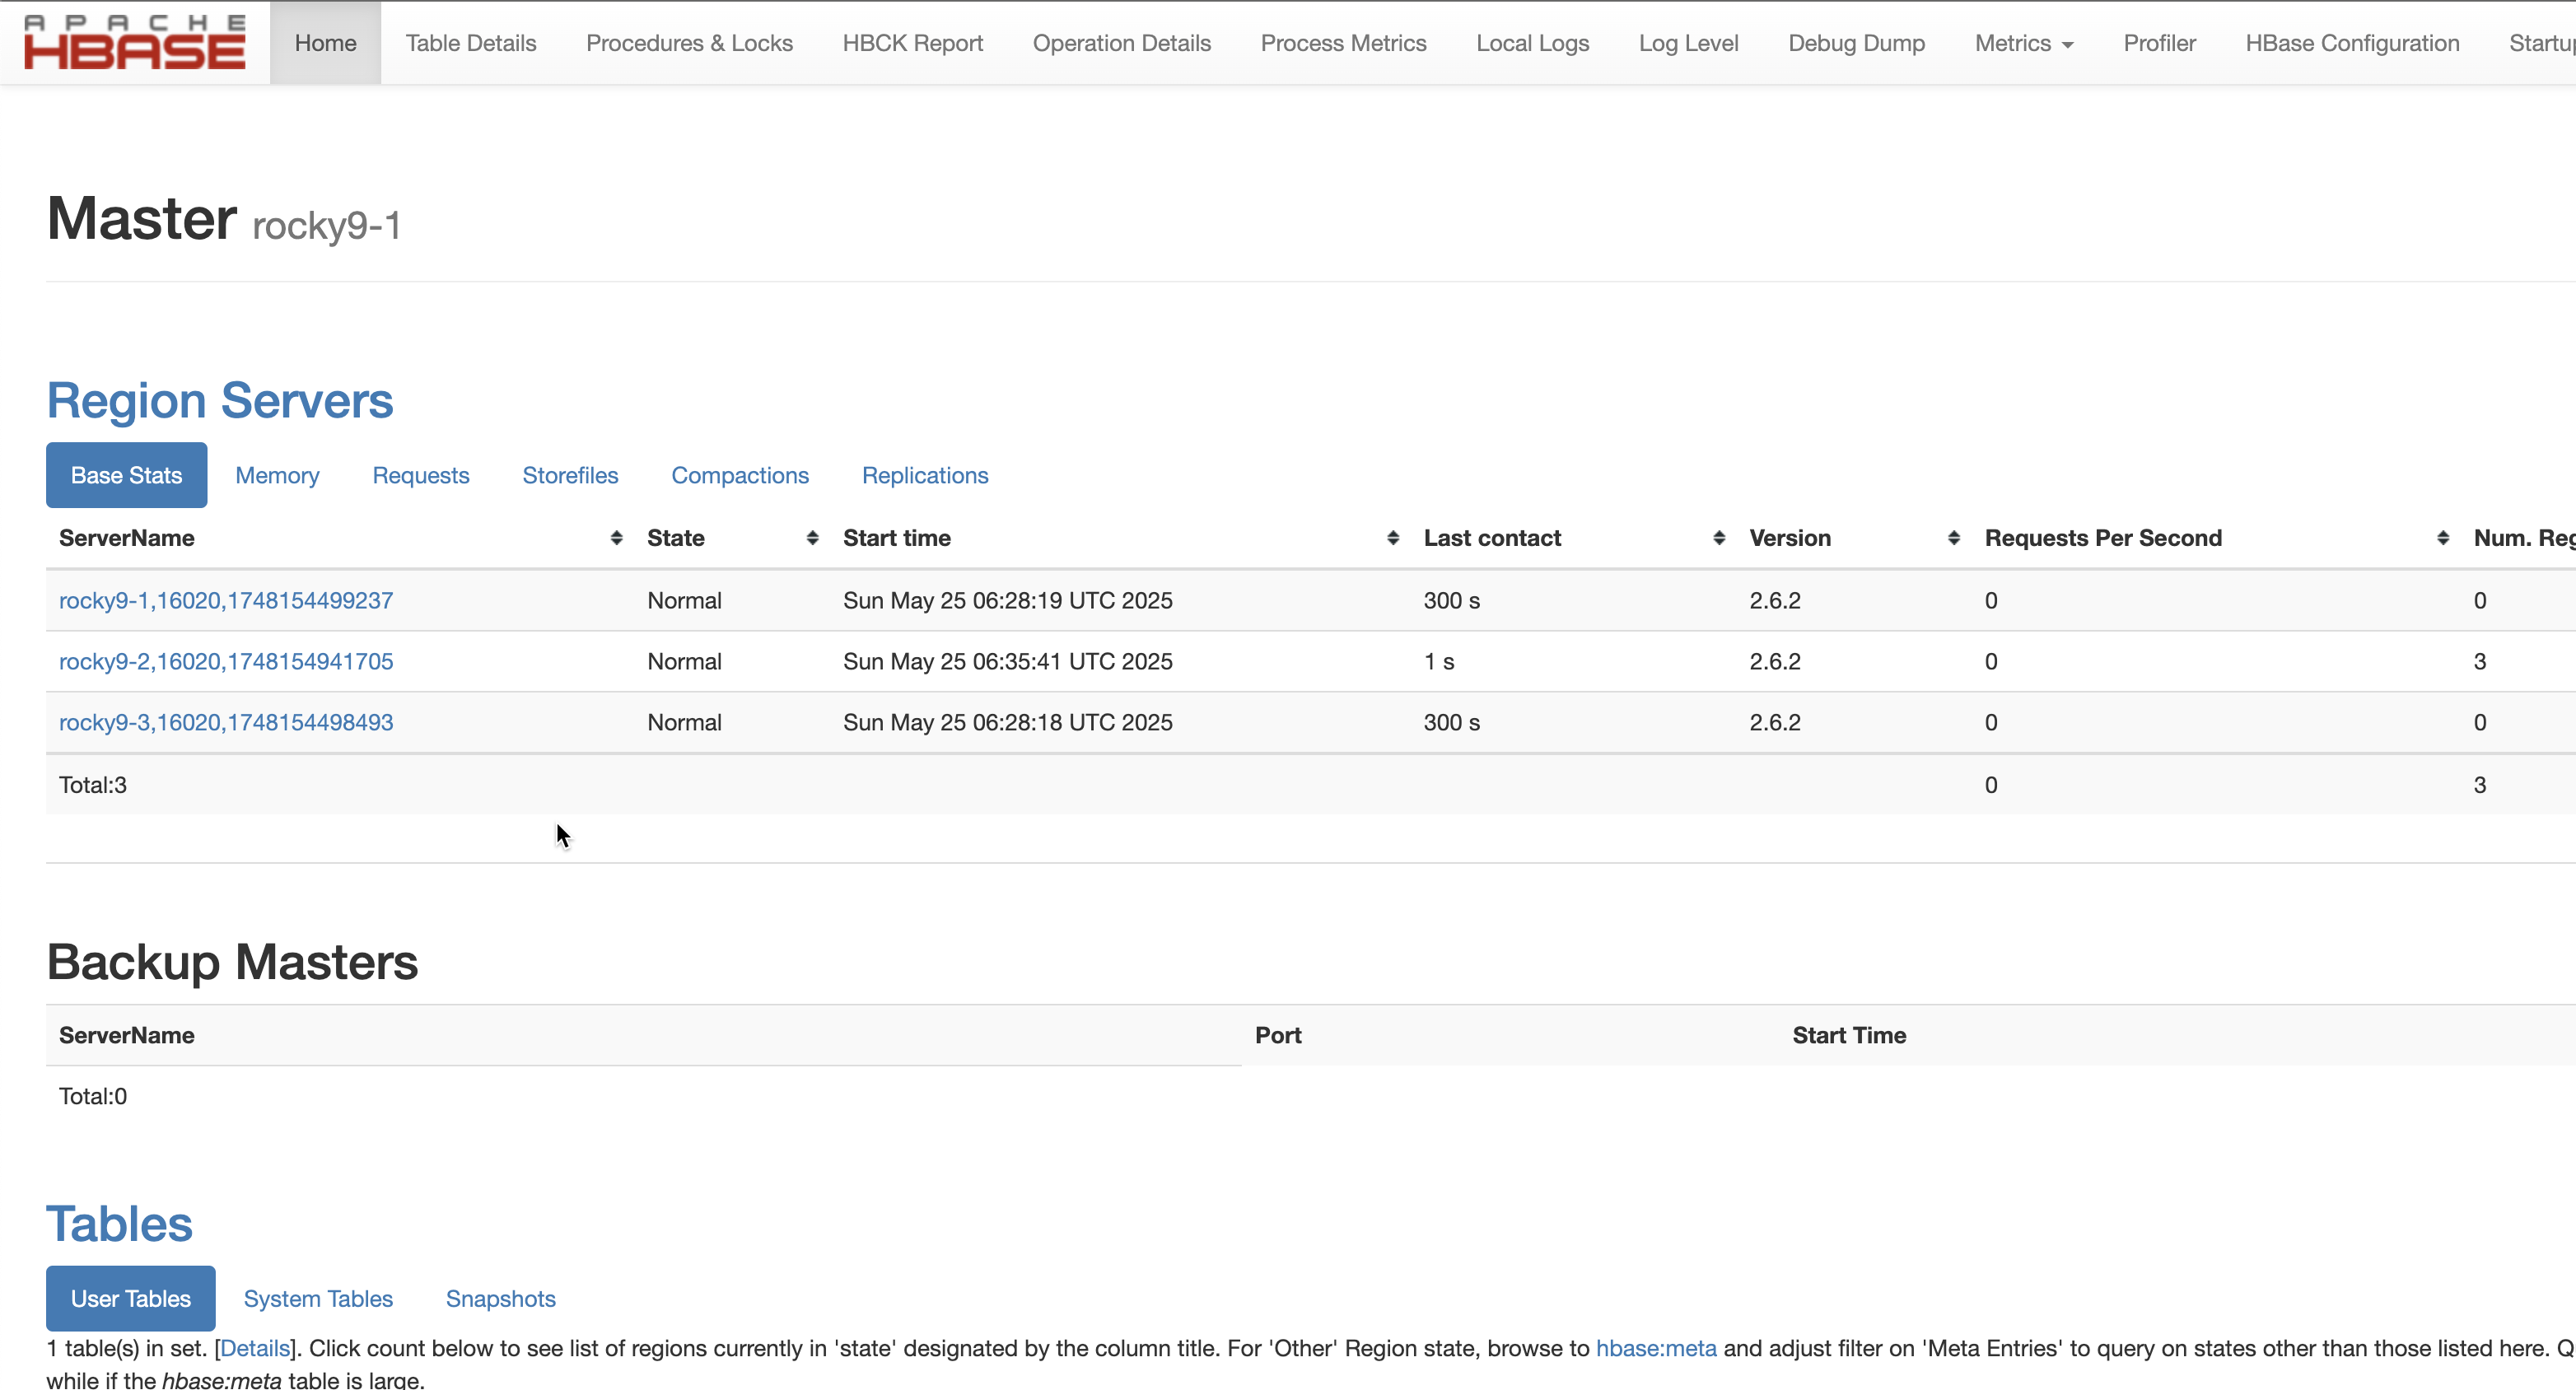
Task: Click the Details link in tables description
Action: click(x=254, y=1348)
